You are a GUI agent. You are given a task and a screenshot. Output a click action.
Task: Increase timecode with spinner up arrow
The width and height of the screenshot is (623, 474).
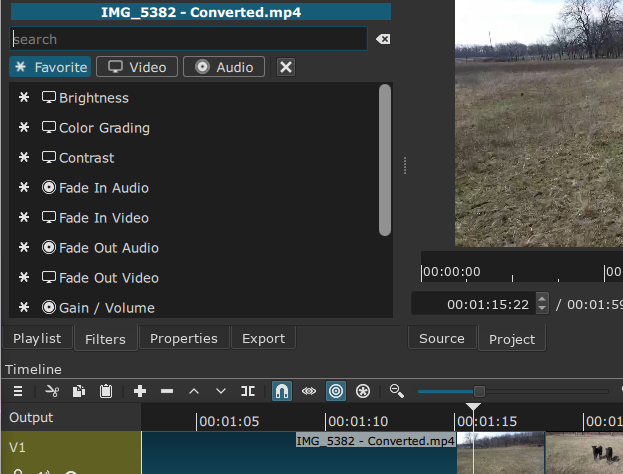542,298
